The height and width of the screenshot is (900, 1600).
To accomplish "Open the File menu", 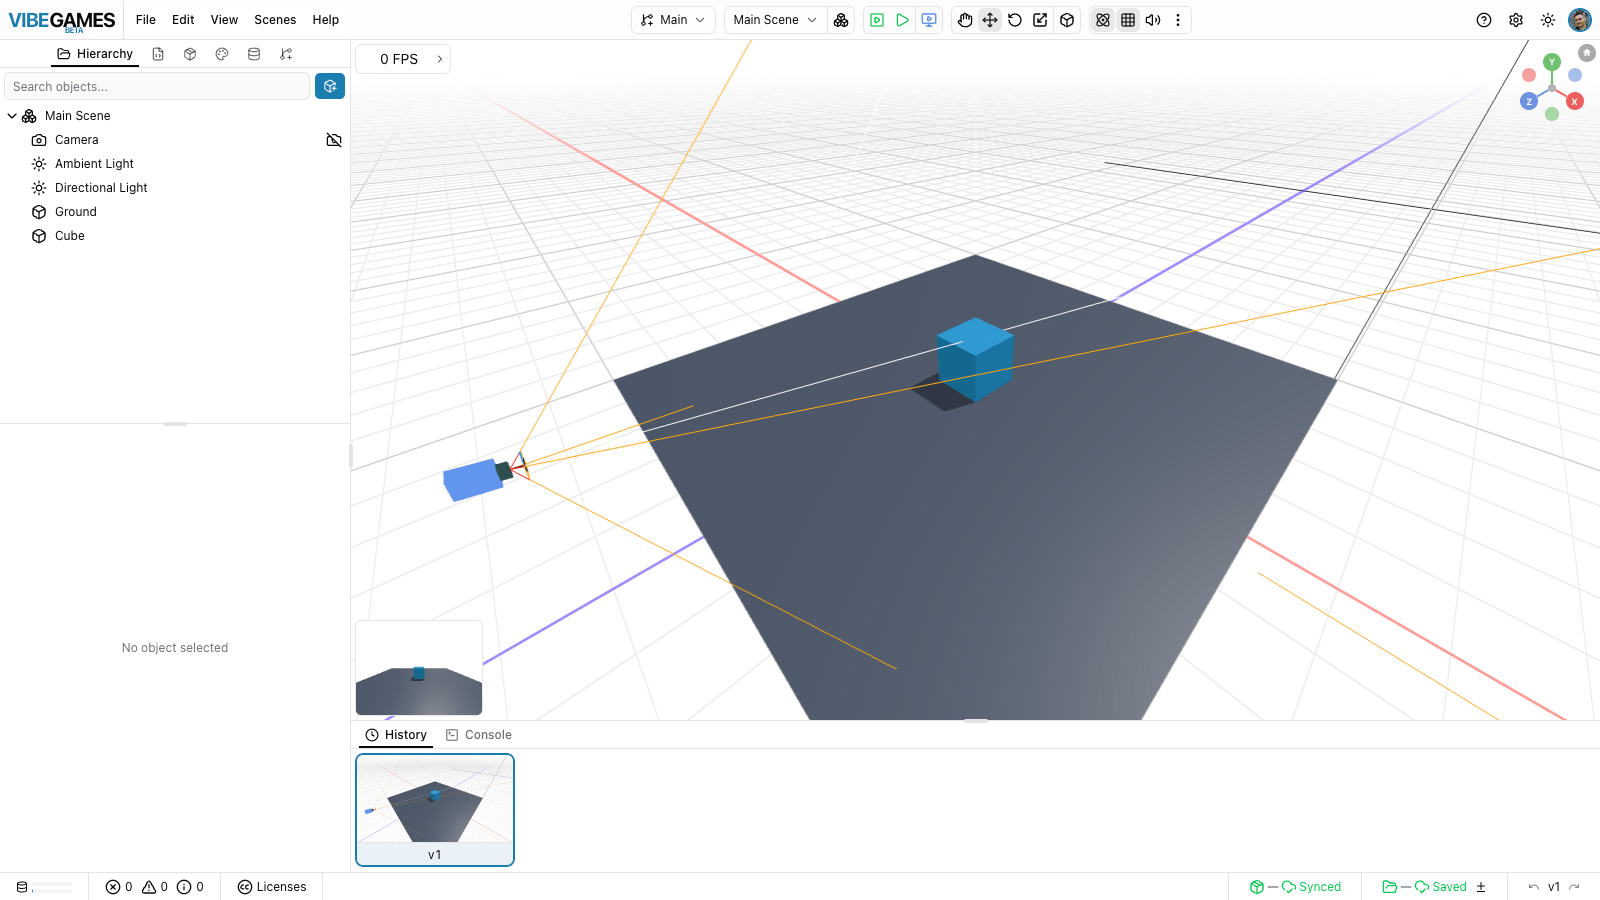I will [146, 20].
